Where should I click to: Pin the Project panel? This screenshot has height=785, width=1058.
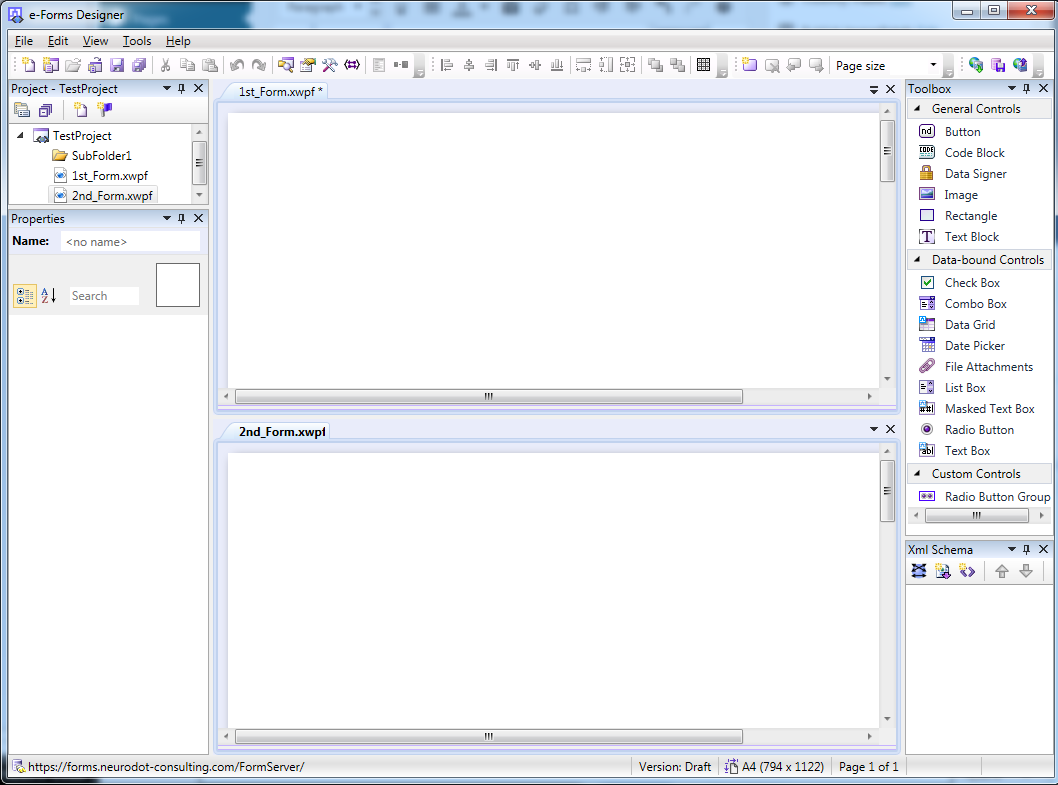pyautogui.click(x=182, y=88)
